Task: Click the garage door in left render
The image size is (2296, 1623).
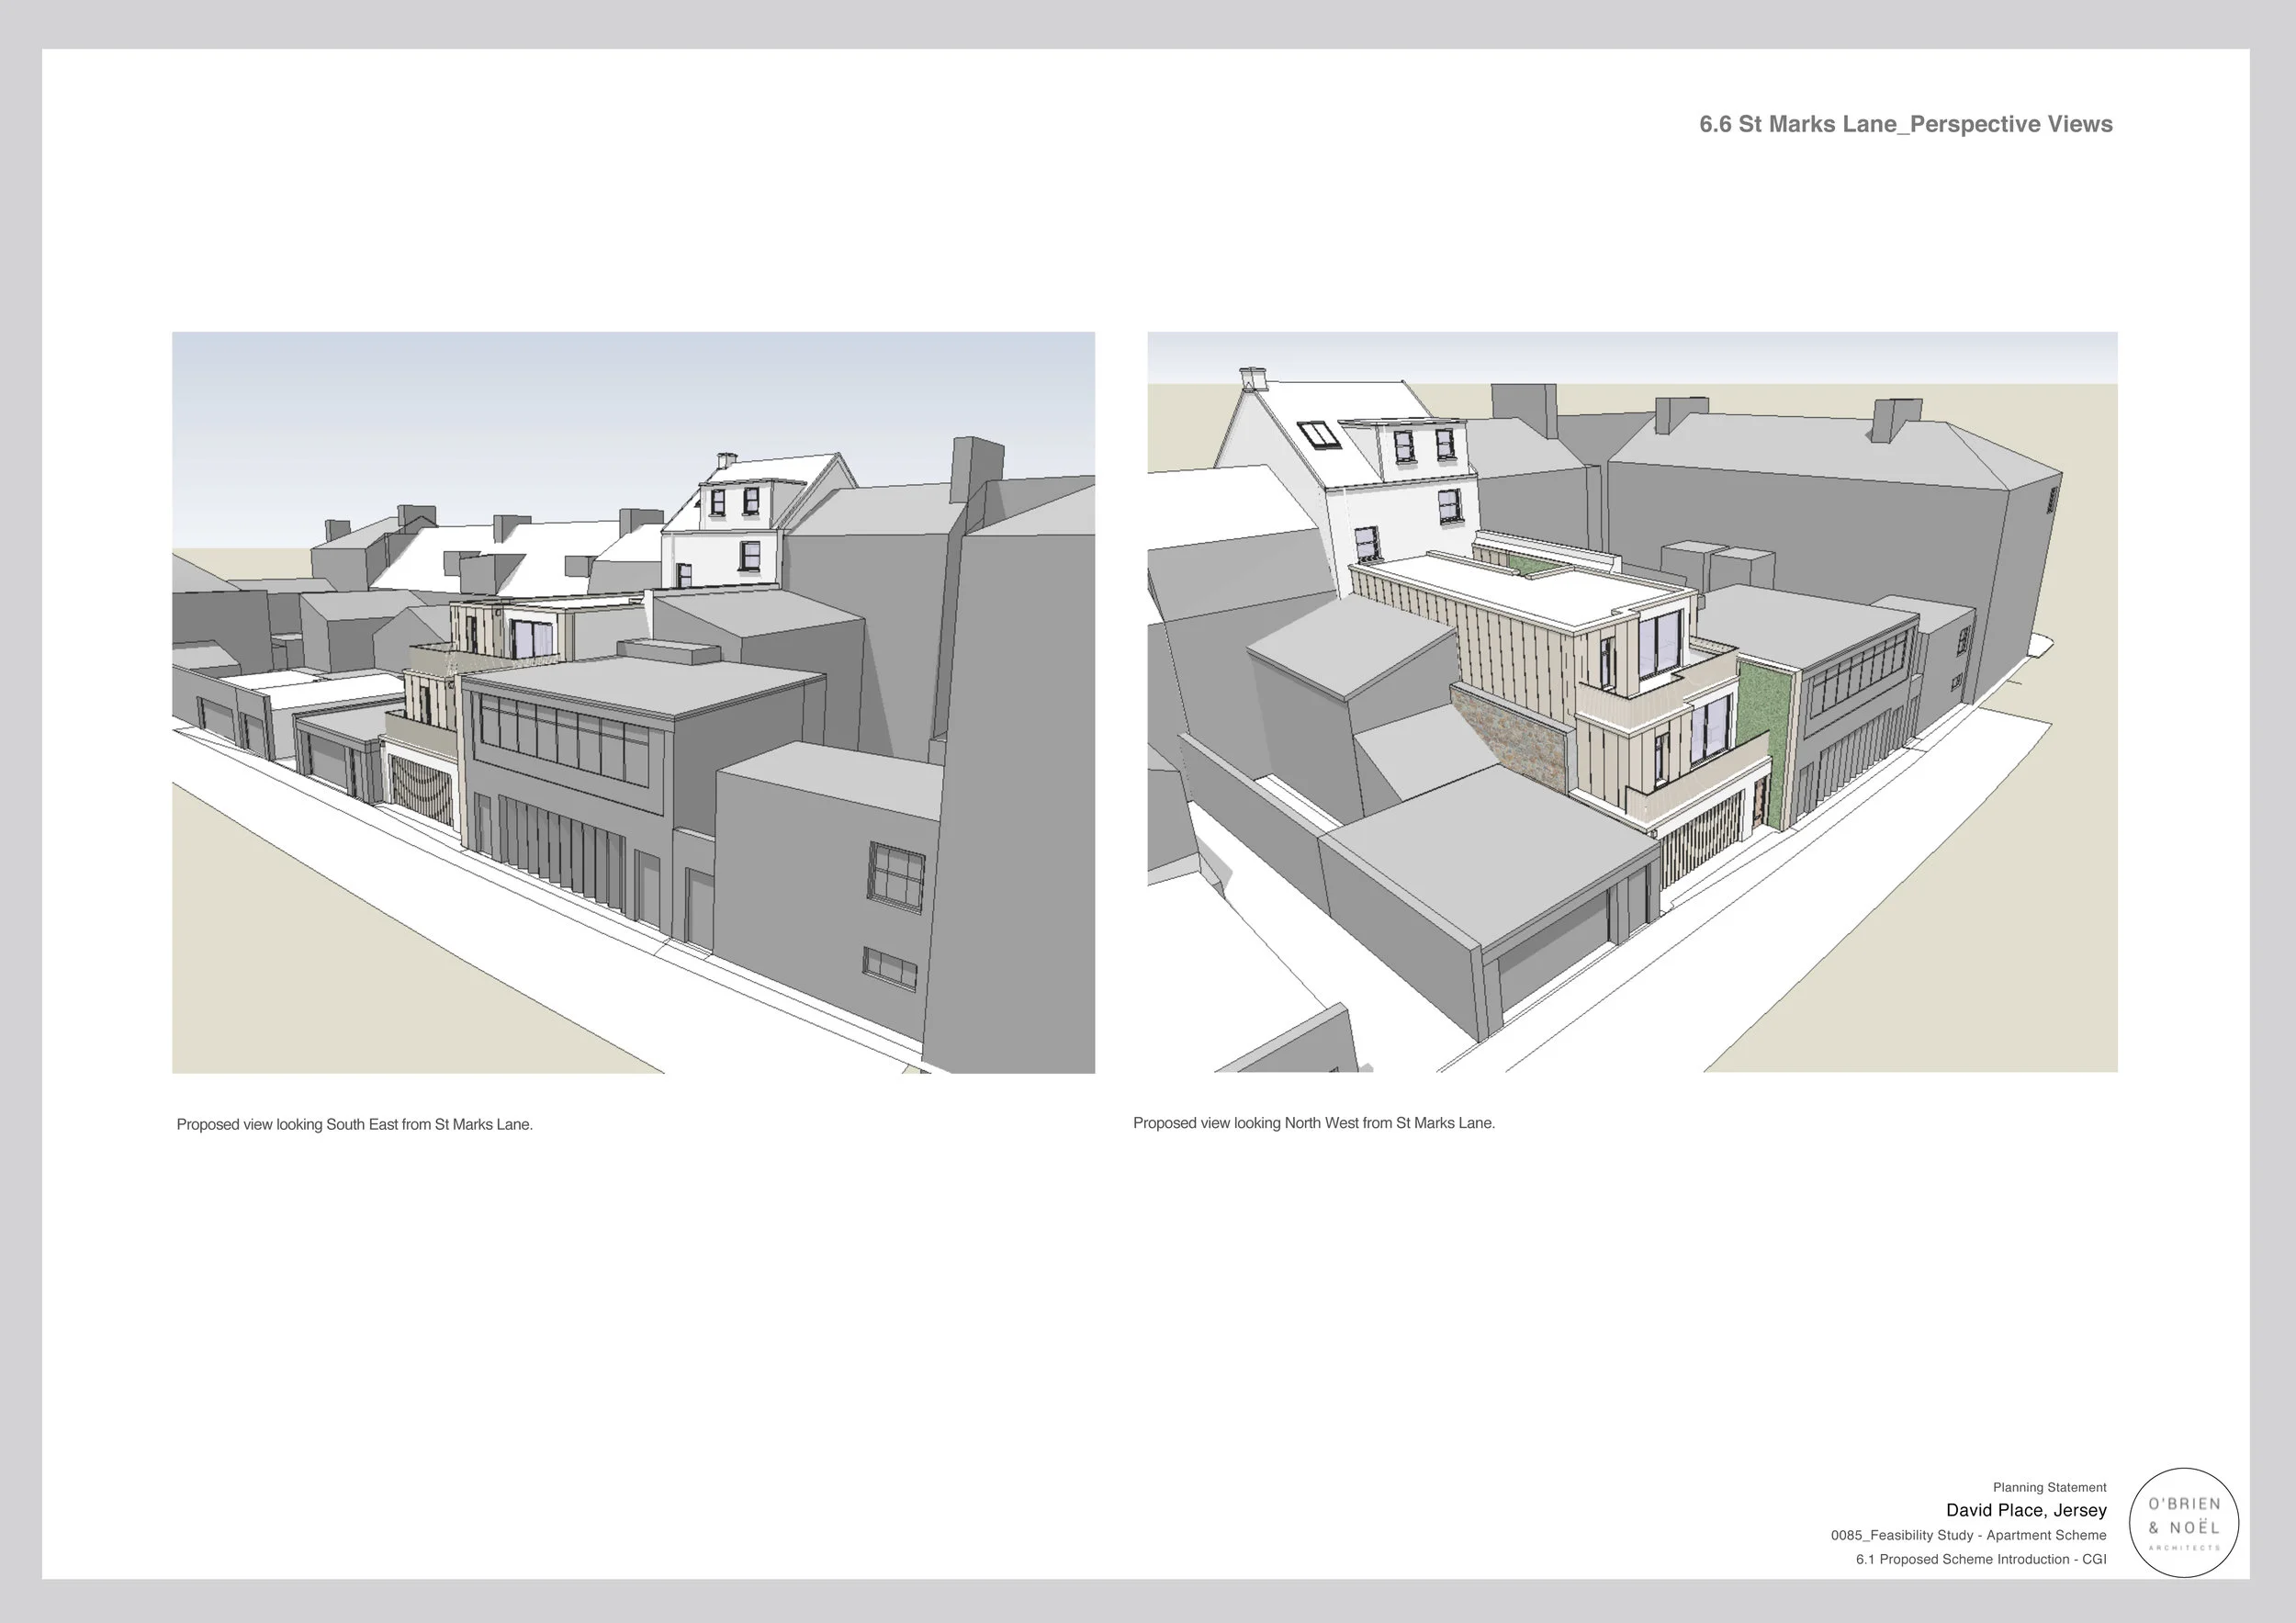Action: [x=420, y=790]
